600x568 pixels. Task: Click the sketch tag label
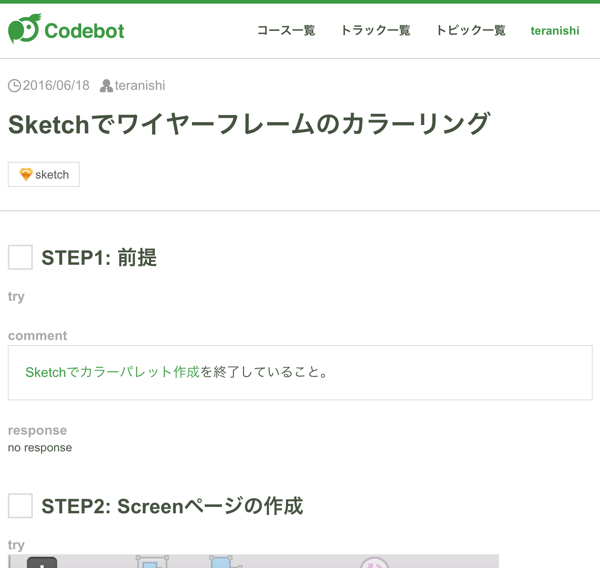(x=52, y=174)
